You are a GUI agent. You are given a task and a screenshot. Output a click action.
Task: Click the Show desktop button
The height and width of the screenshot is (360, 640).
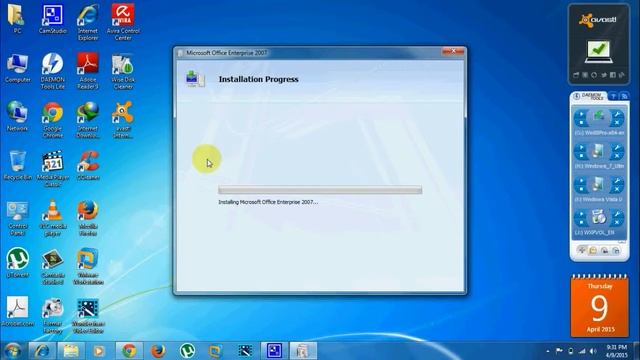tap(637, 351)
